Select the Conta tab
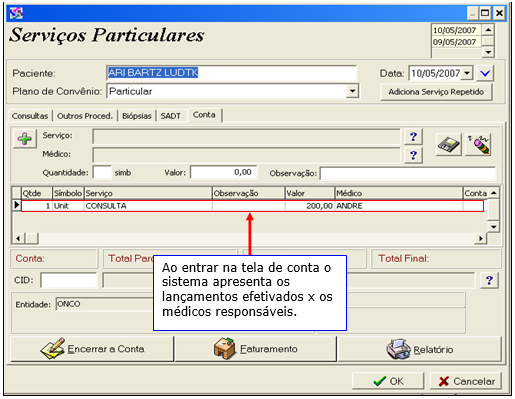This screenshot has width=515, height=399. pos(204,115)
